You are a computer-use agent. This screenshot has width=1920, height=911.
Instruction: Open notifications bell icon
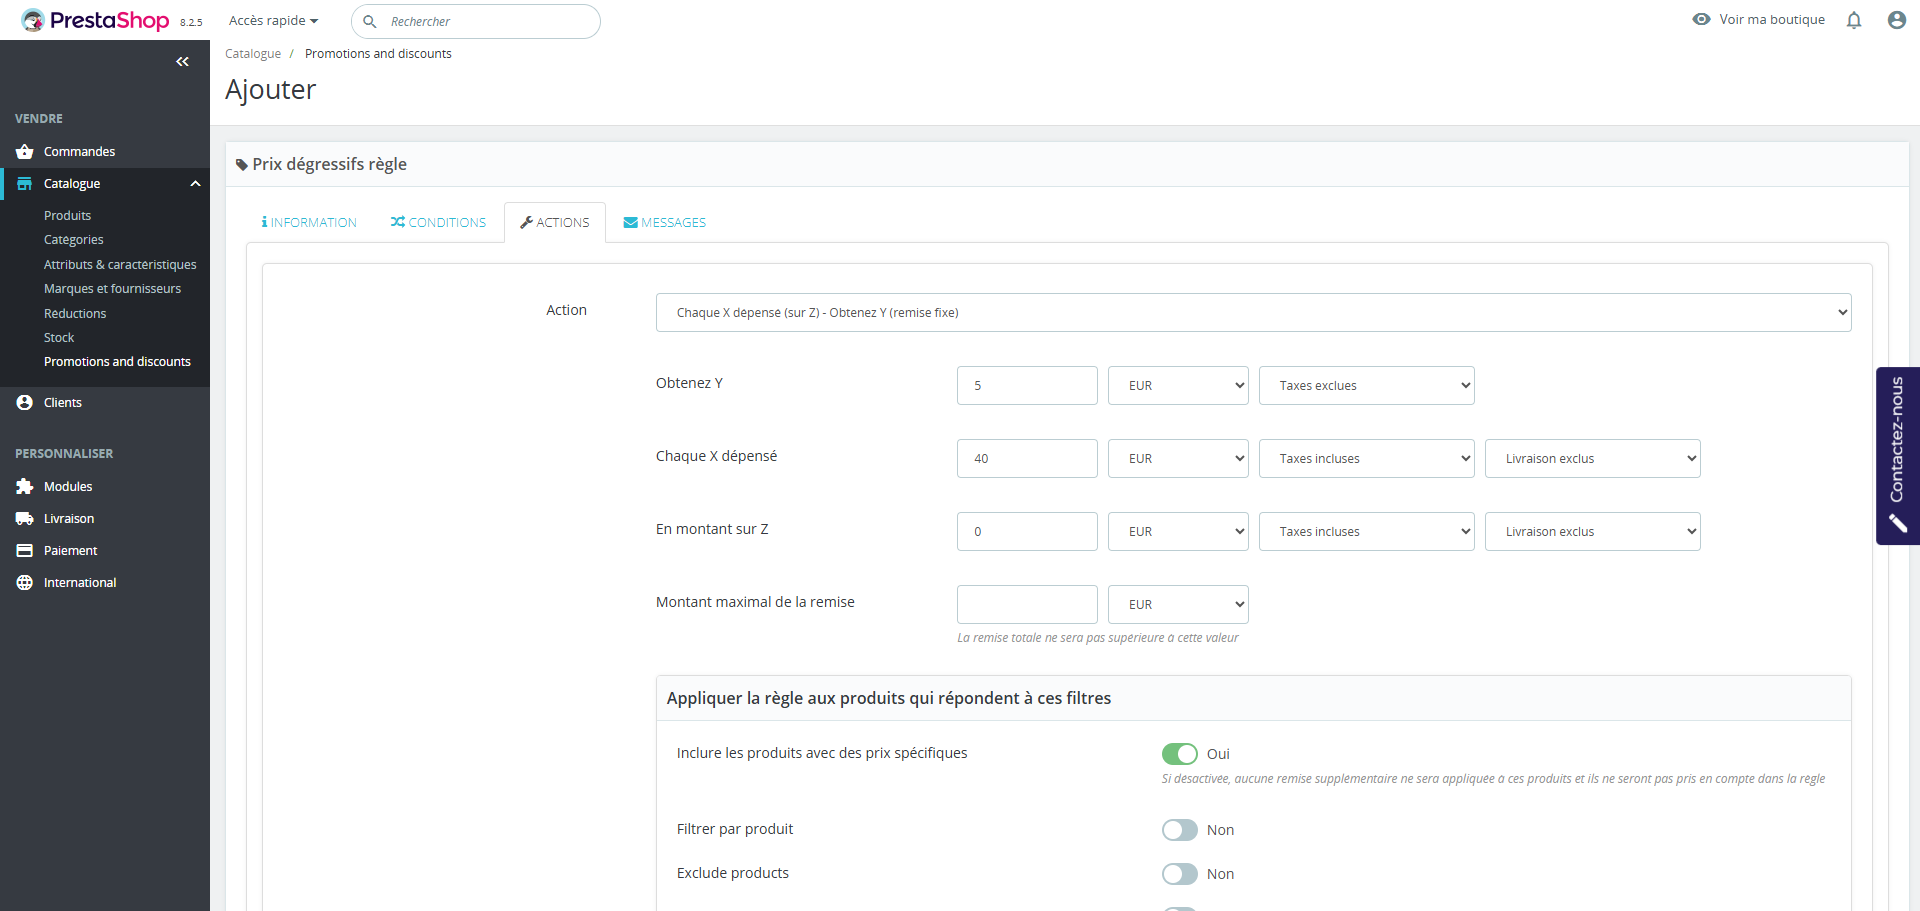[1854, 20]
